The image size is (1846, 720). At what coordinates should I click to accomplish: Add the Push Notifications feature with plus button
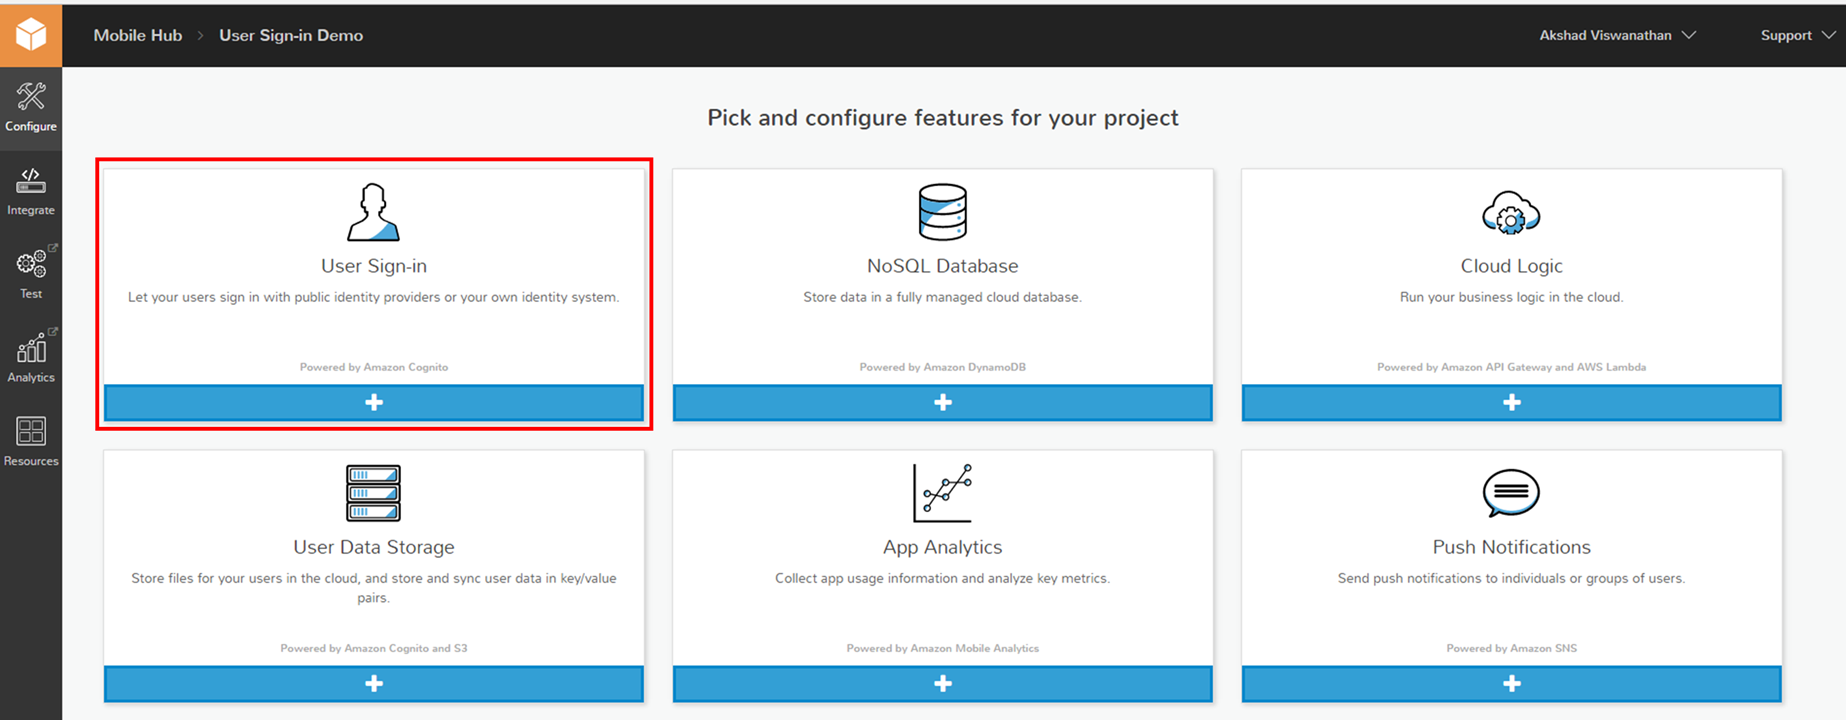point(1510,684)
